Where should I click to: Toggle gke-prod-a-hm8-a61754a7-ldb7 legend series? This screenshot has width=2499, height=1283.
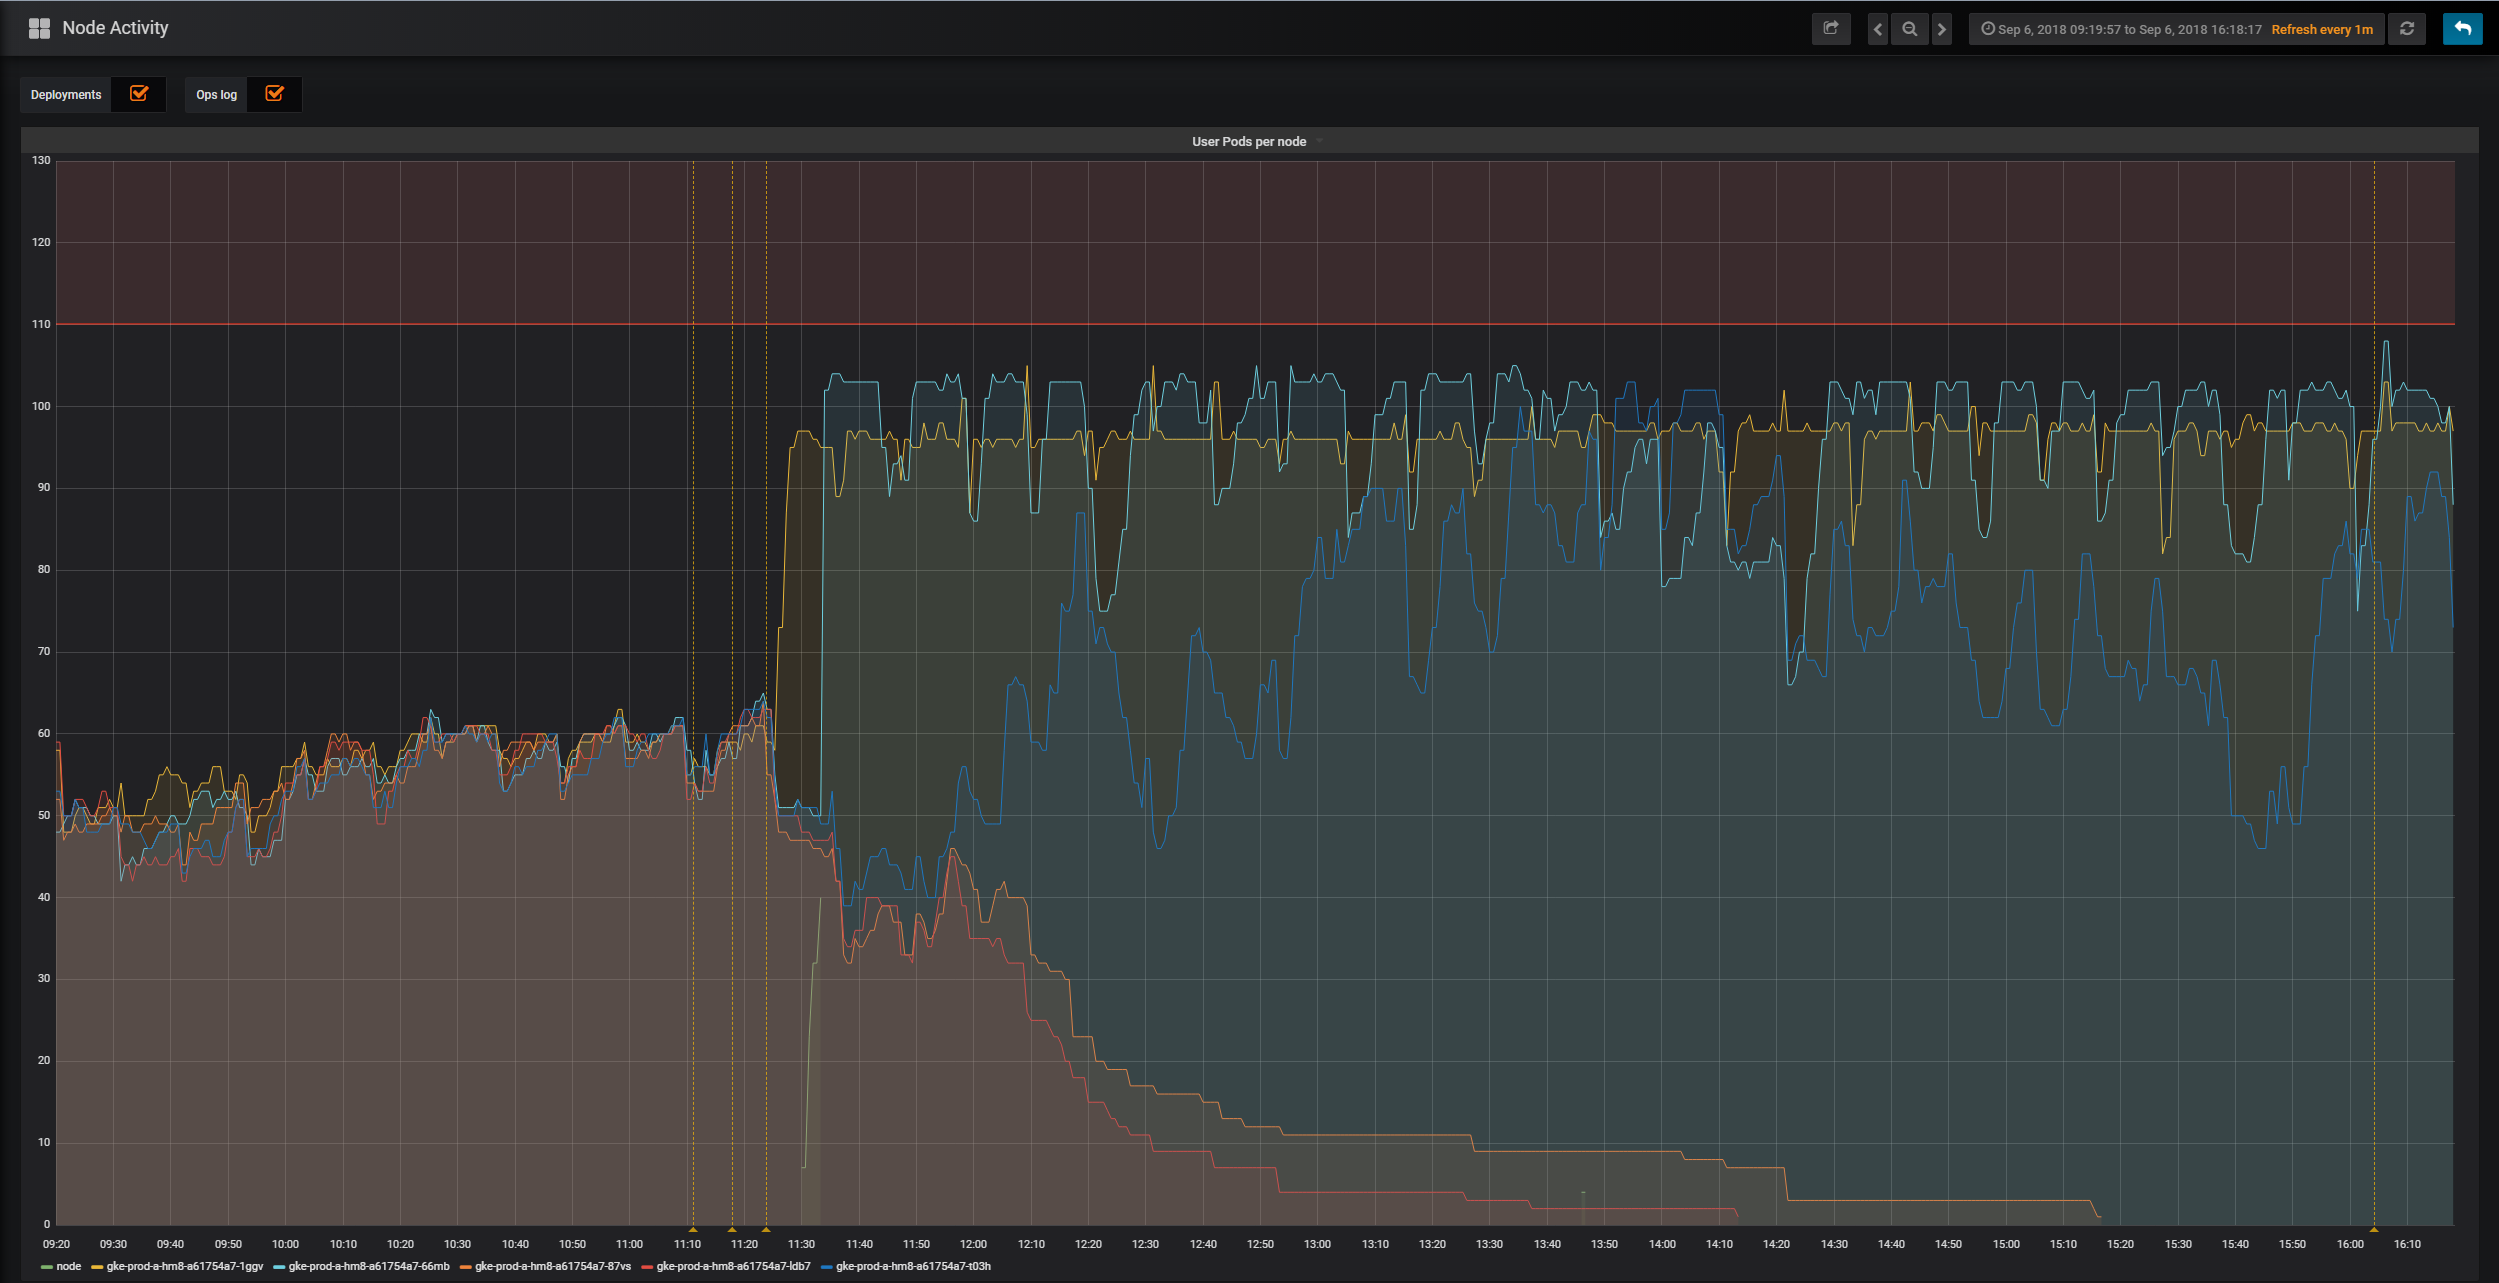(734, 1266)
